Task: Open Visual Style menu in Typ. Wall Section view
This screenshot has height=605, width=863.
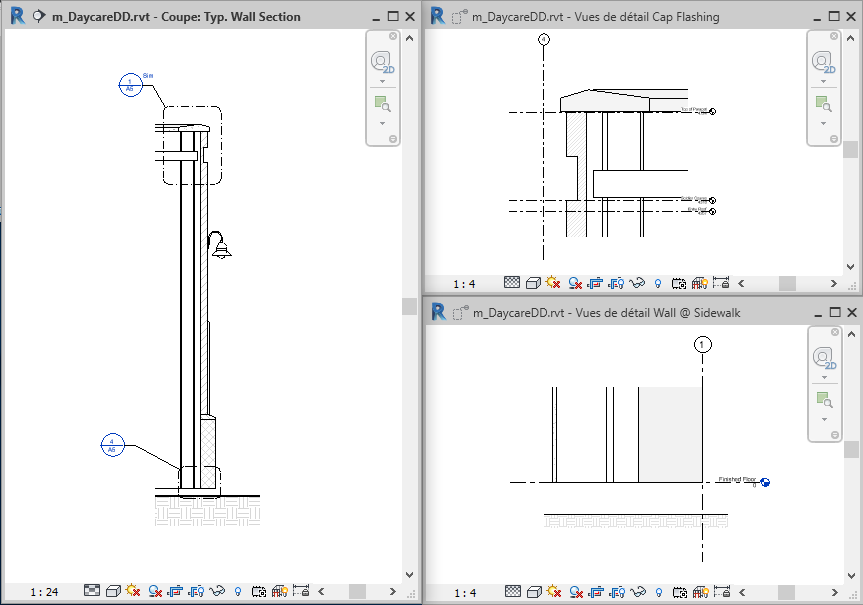Action: pyautogui.click(x=113, y=591)
